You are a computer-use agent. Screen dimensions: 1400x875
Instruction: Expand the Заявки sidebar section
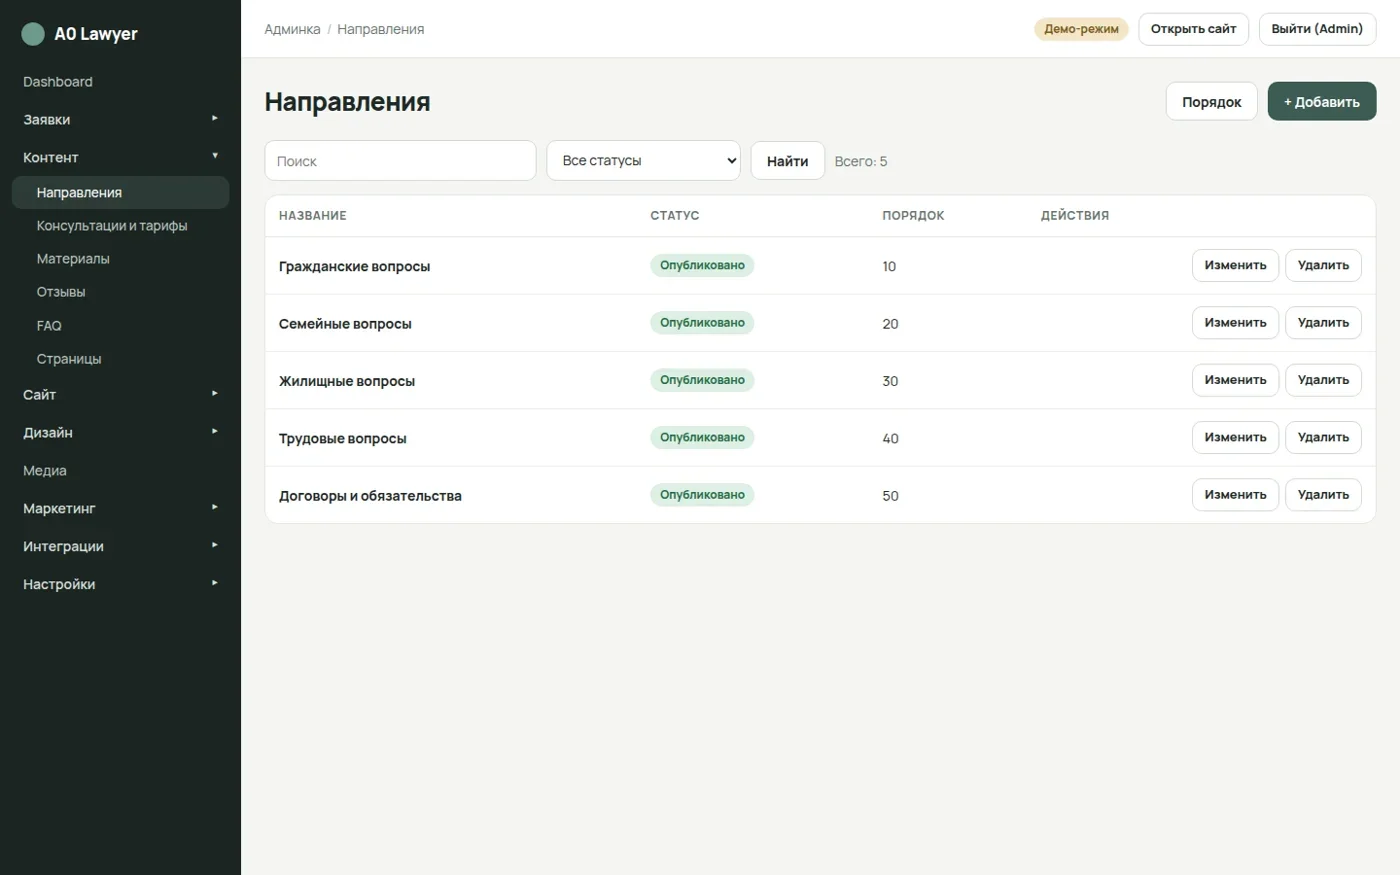[x=120, y=119]
